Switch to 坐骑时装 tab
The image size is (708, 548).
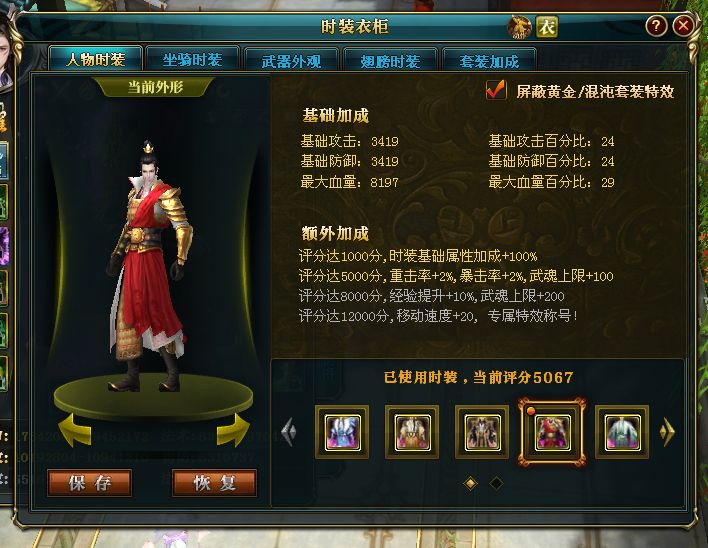(192, 60)
